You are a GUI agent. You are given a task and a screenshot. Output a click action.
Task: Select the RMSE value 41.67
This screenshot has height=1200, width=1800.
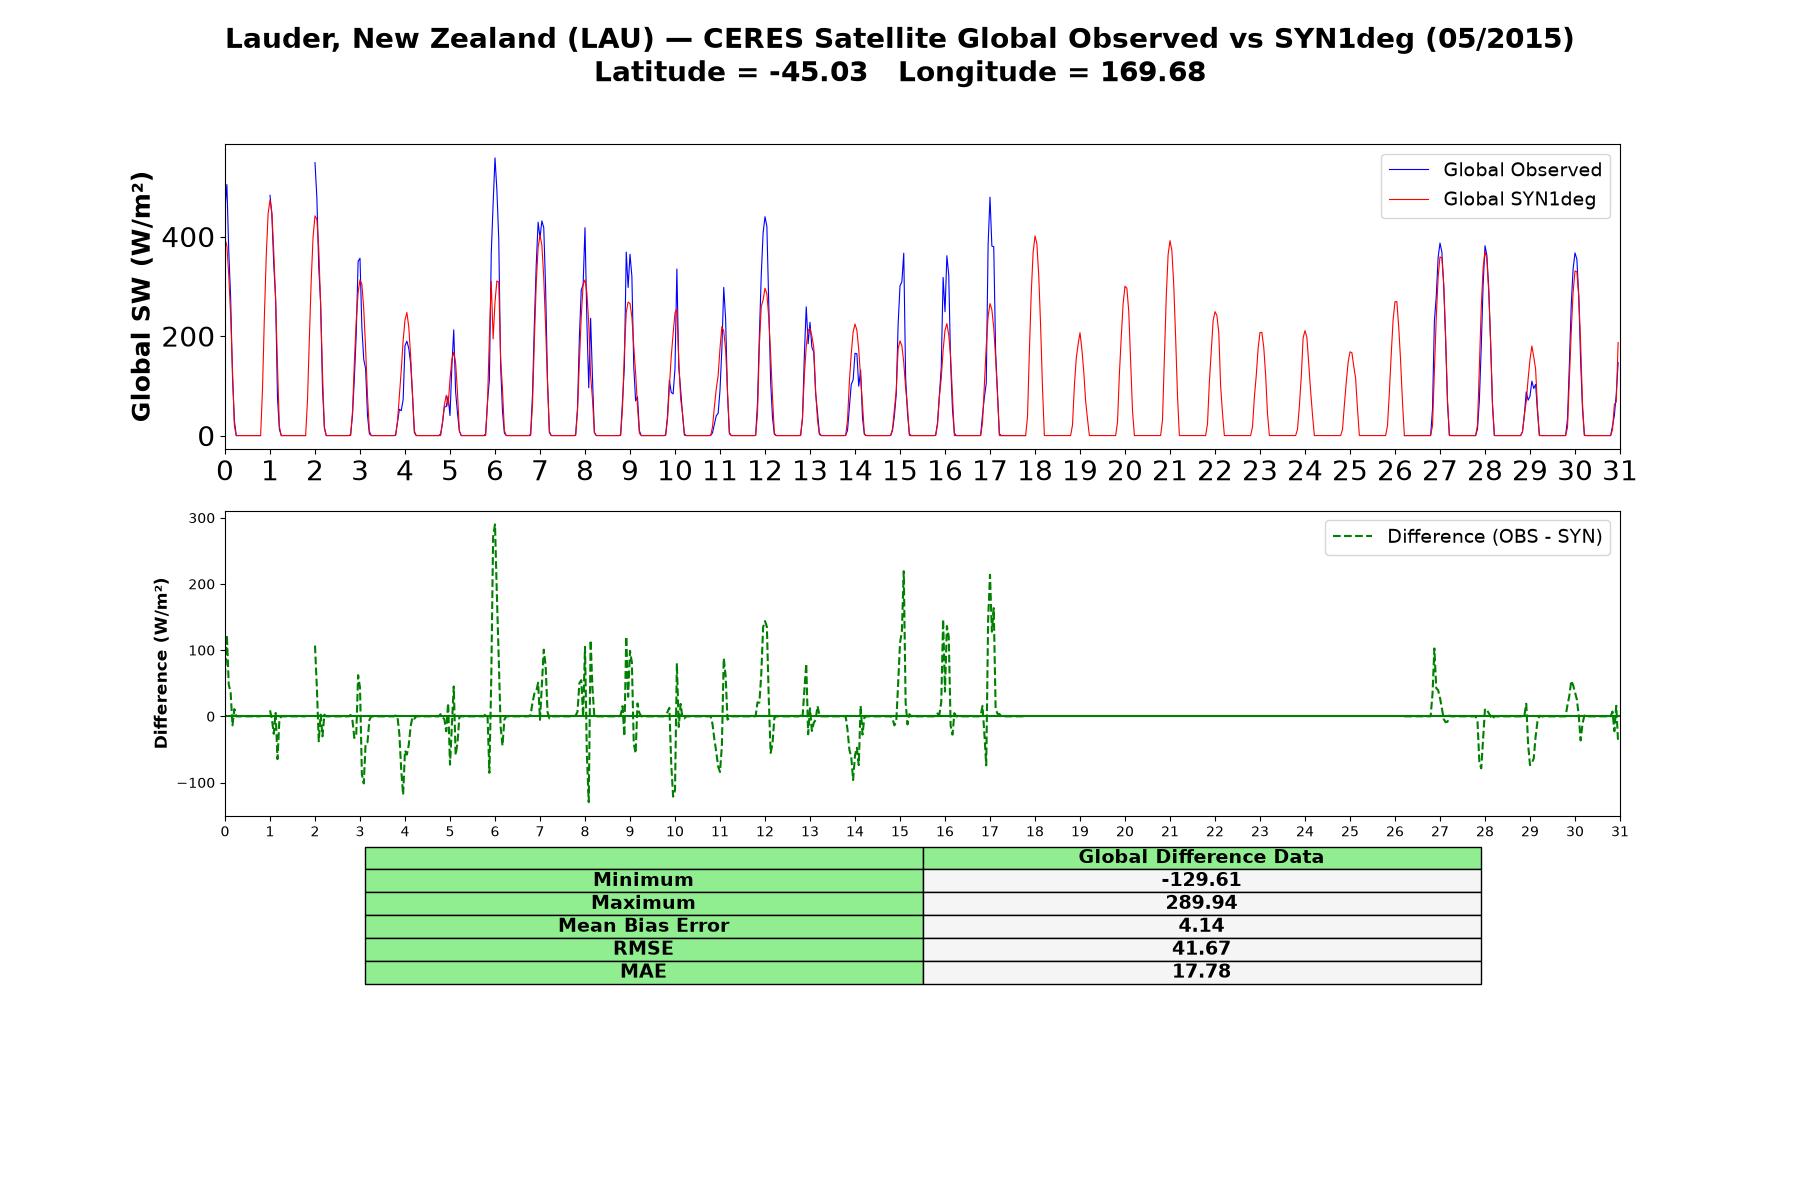pyautogui.click(x=1201, y=949)
